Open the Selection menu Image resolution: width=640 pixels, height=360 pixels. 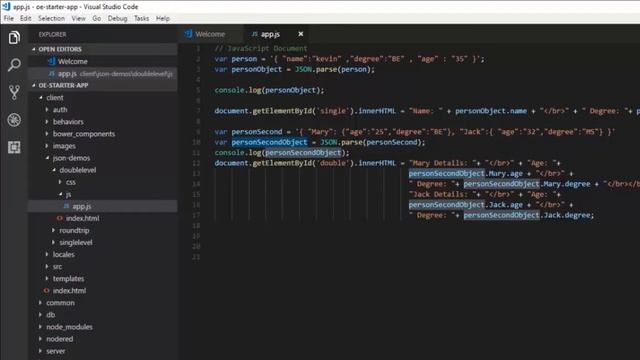(51, 18)
